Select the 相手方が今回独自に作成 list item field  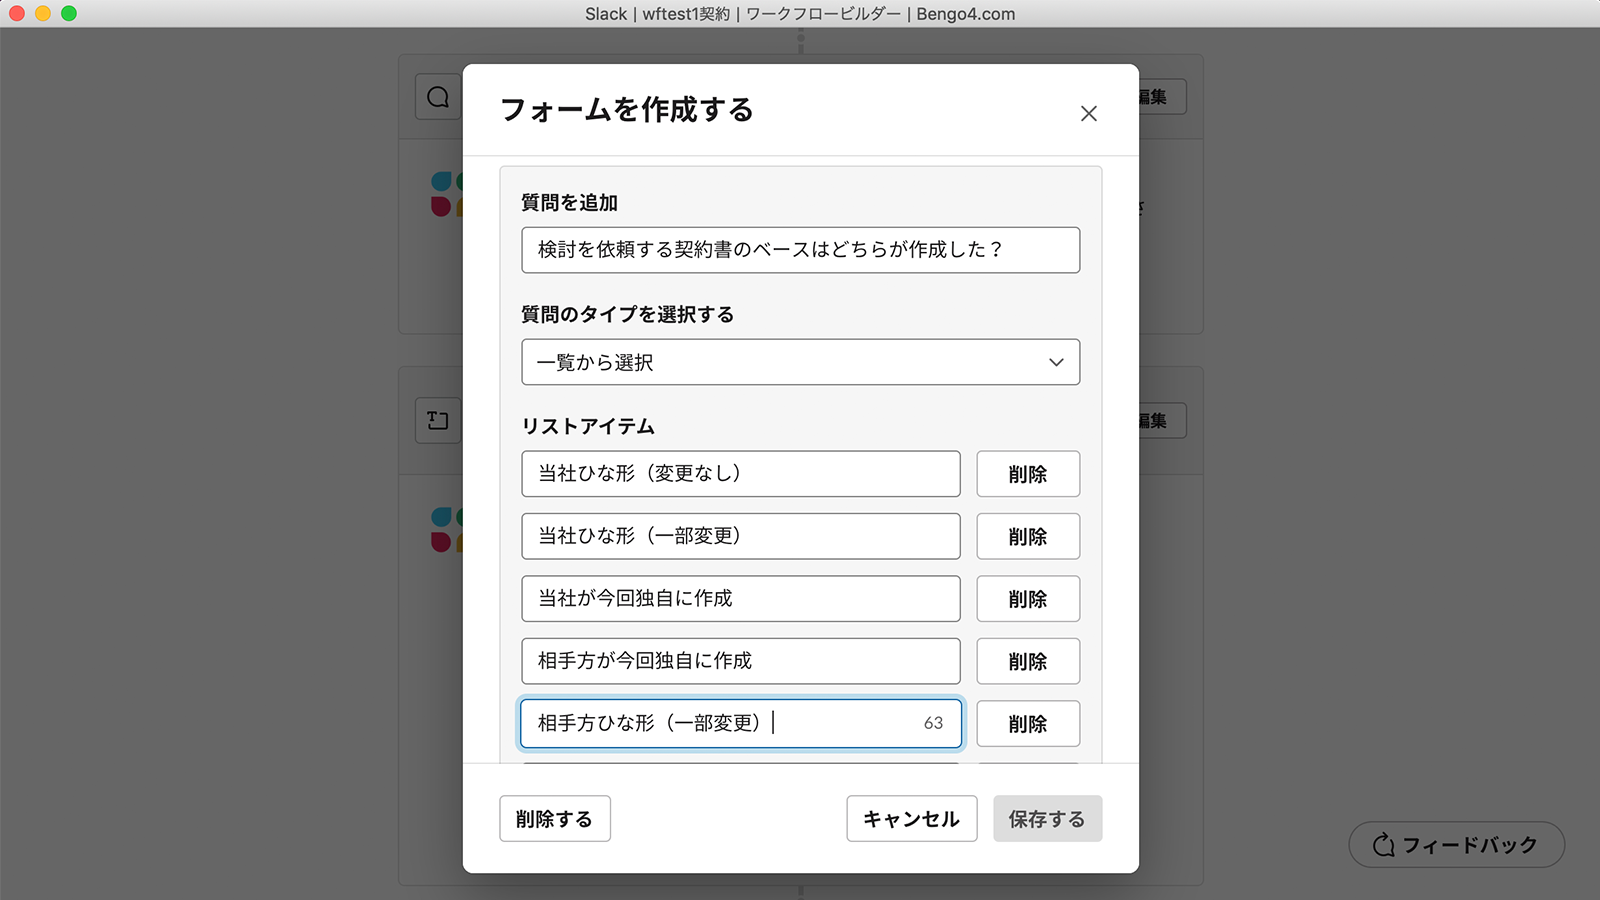740,661
